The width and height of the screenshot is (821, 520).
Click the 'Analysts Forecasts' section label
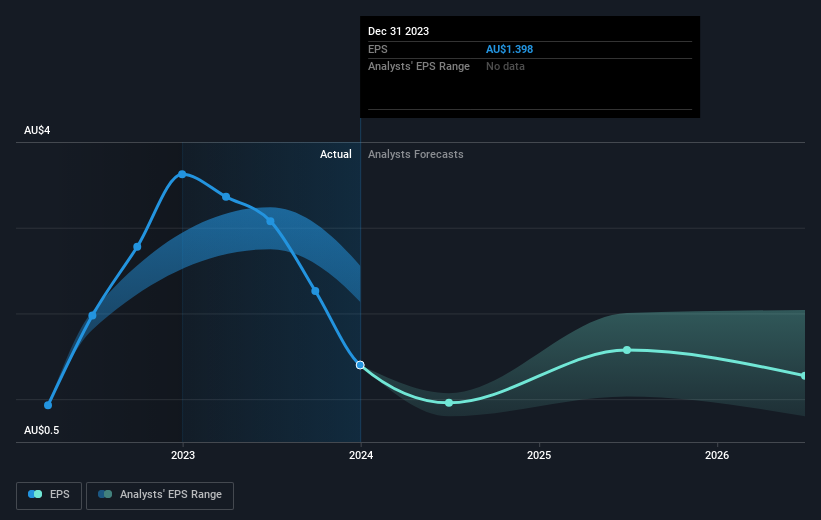(x=416, y=154)
